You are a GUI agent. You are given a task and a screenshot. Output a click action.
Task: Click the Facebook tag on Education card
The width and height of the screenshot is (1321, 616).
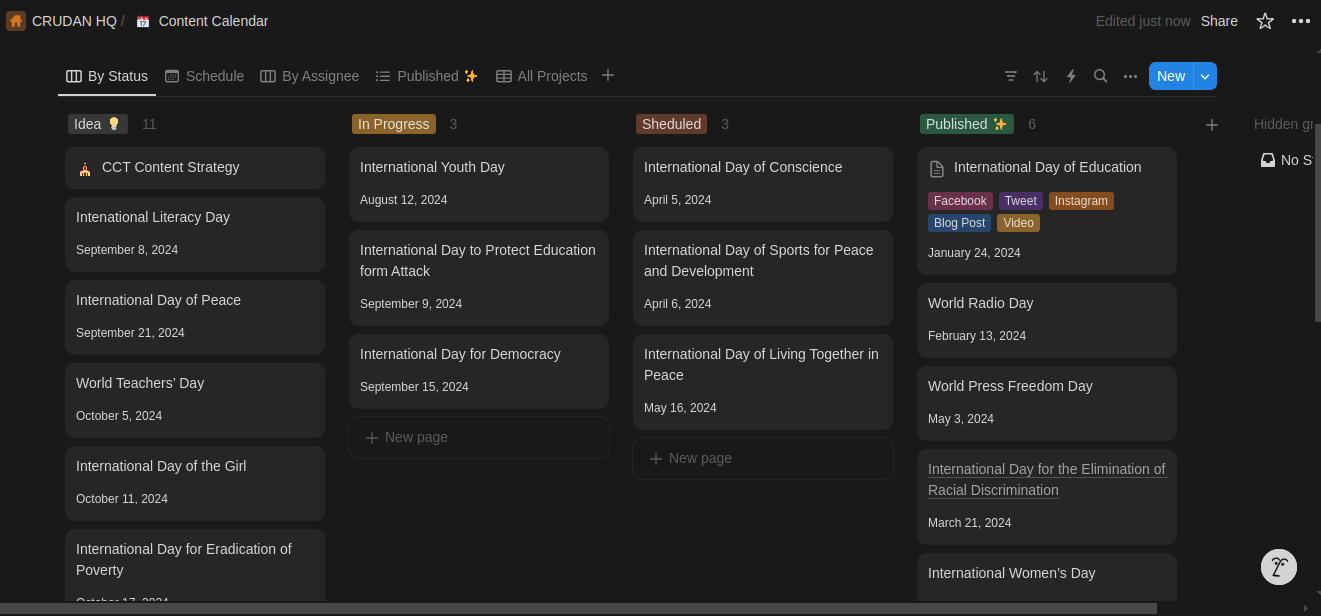959,201
